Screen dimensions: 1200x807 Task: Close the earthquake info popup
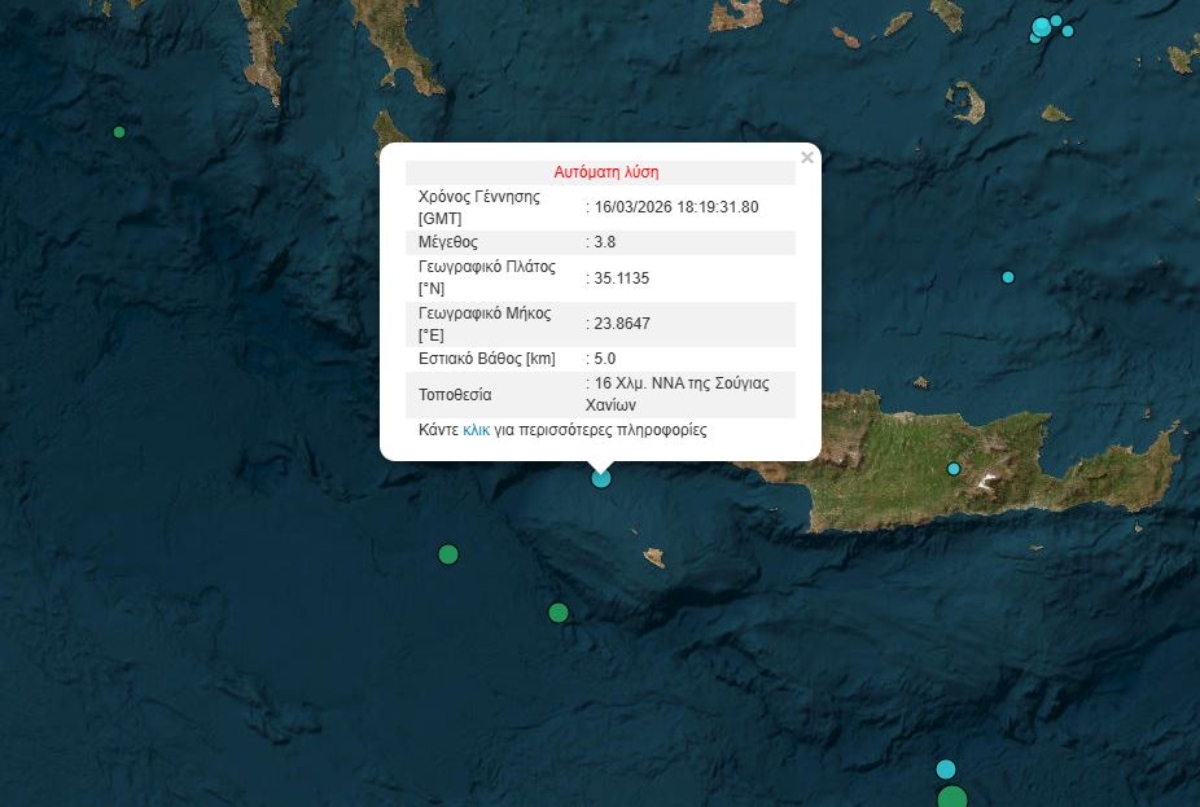[x=807, y=158]
